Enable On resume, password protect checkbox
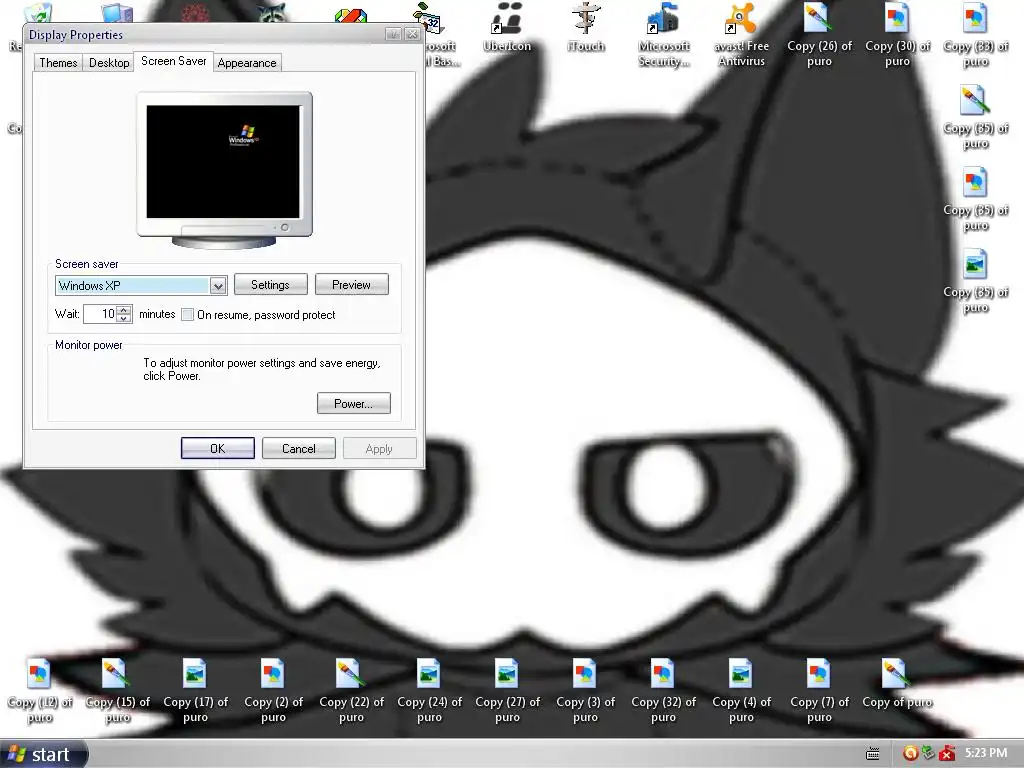This screenshot has width=1024, height=768. coord(187,315)
